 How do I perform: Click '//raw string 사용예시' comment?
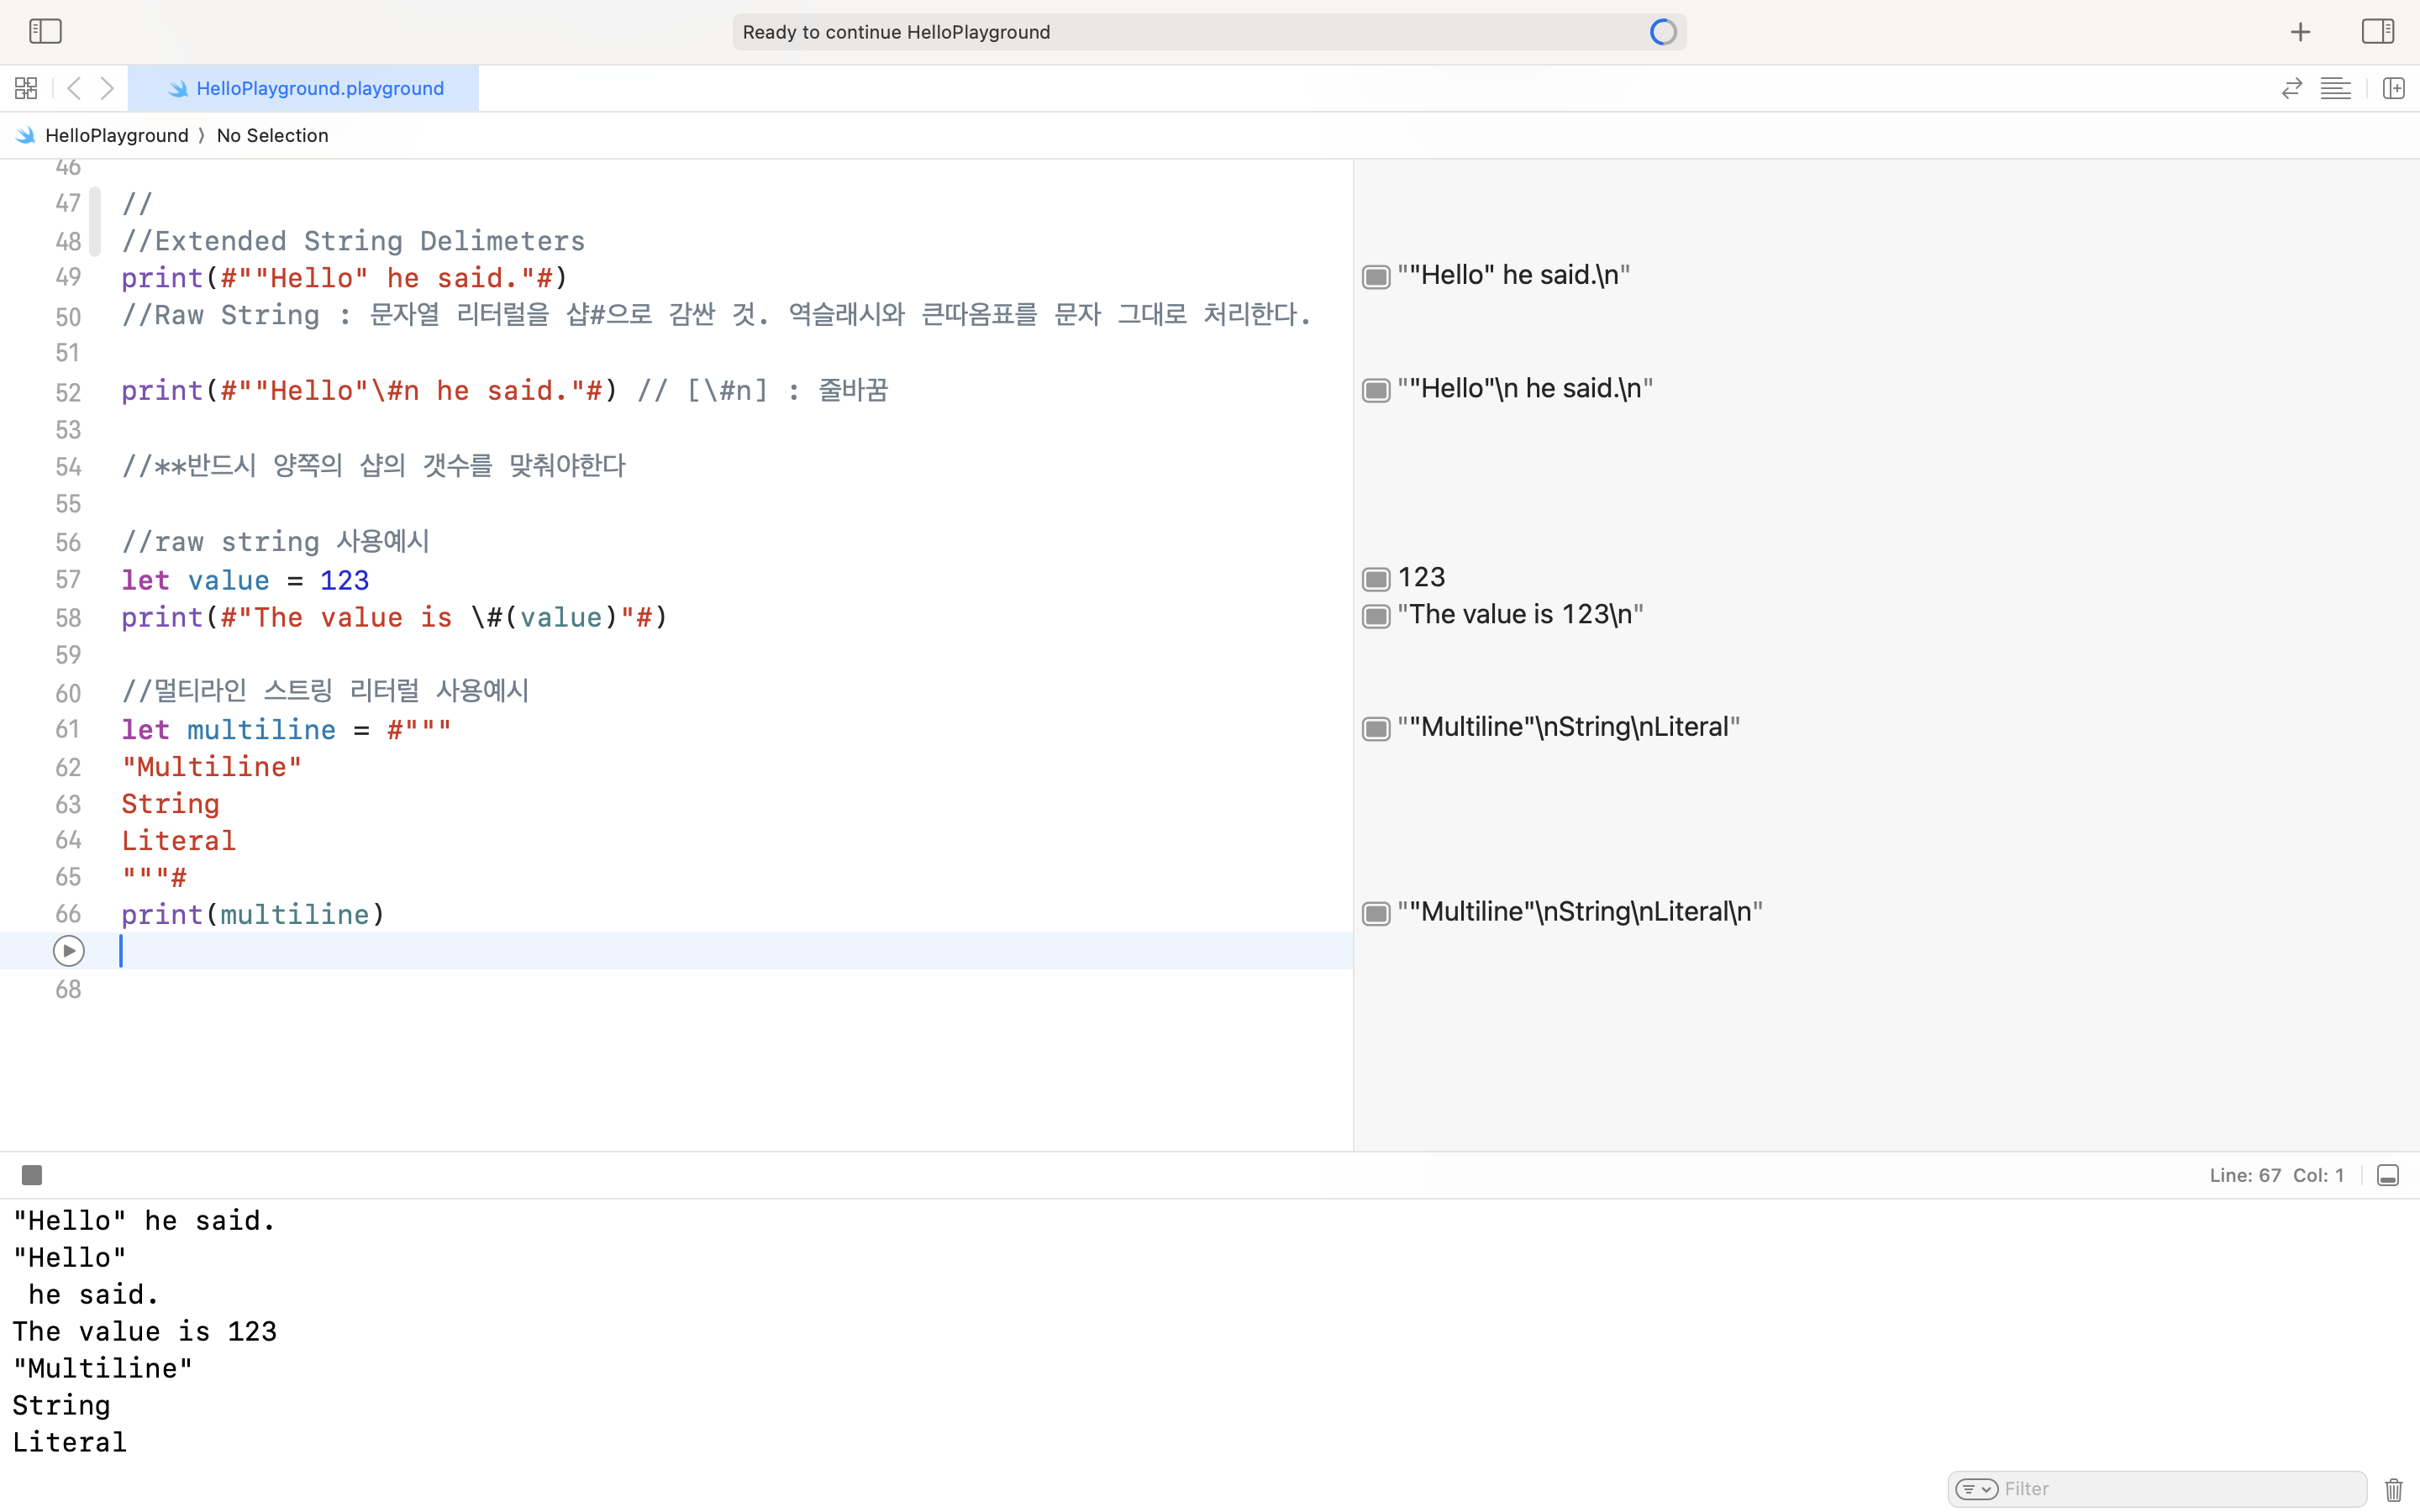[275, 541]
